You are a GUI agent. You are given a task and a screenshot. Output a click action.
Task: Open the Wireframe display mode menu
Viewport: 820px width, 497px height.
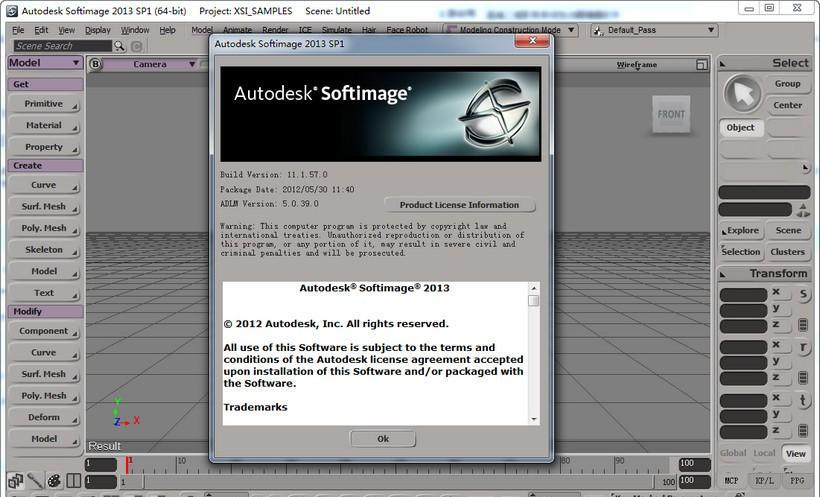pyautogui.click(x=636, y=65)
